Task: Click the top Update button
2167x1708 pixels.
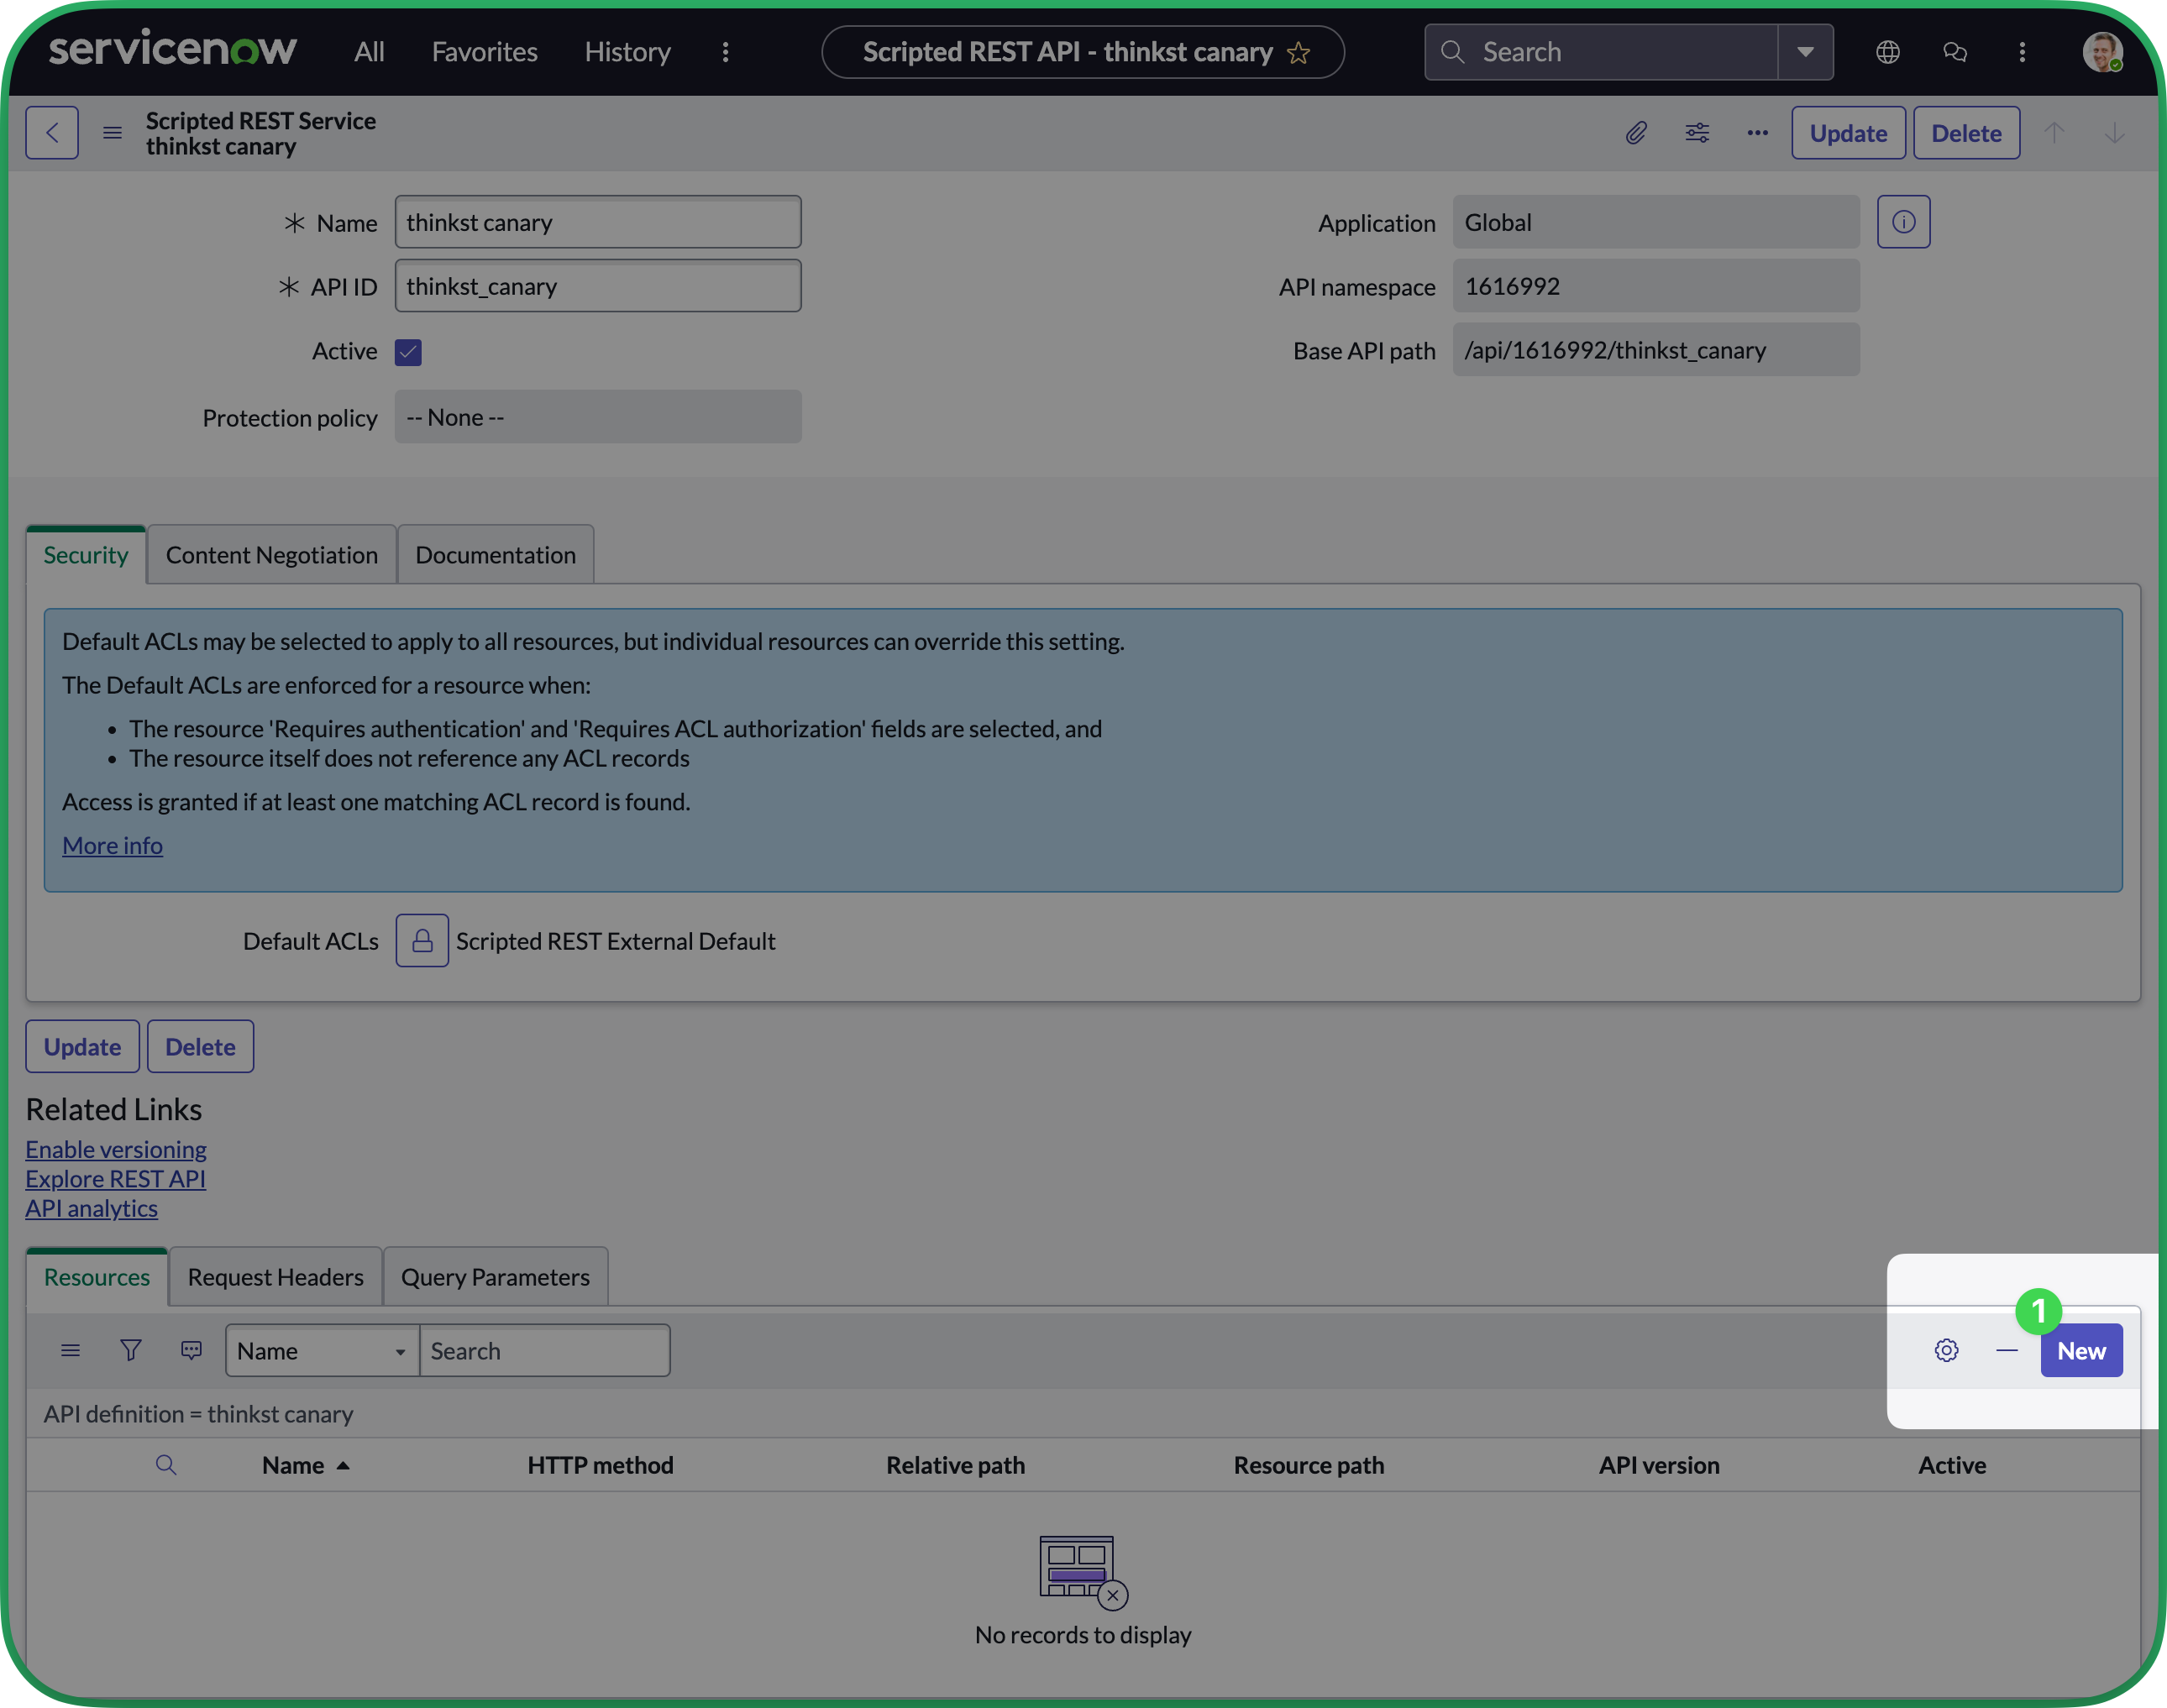Action: click(1848, 133)
